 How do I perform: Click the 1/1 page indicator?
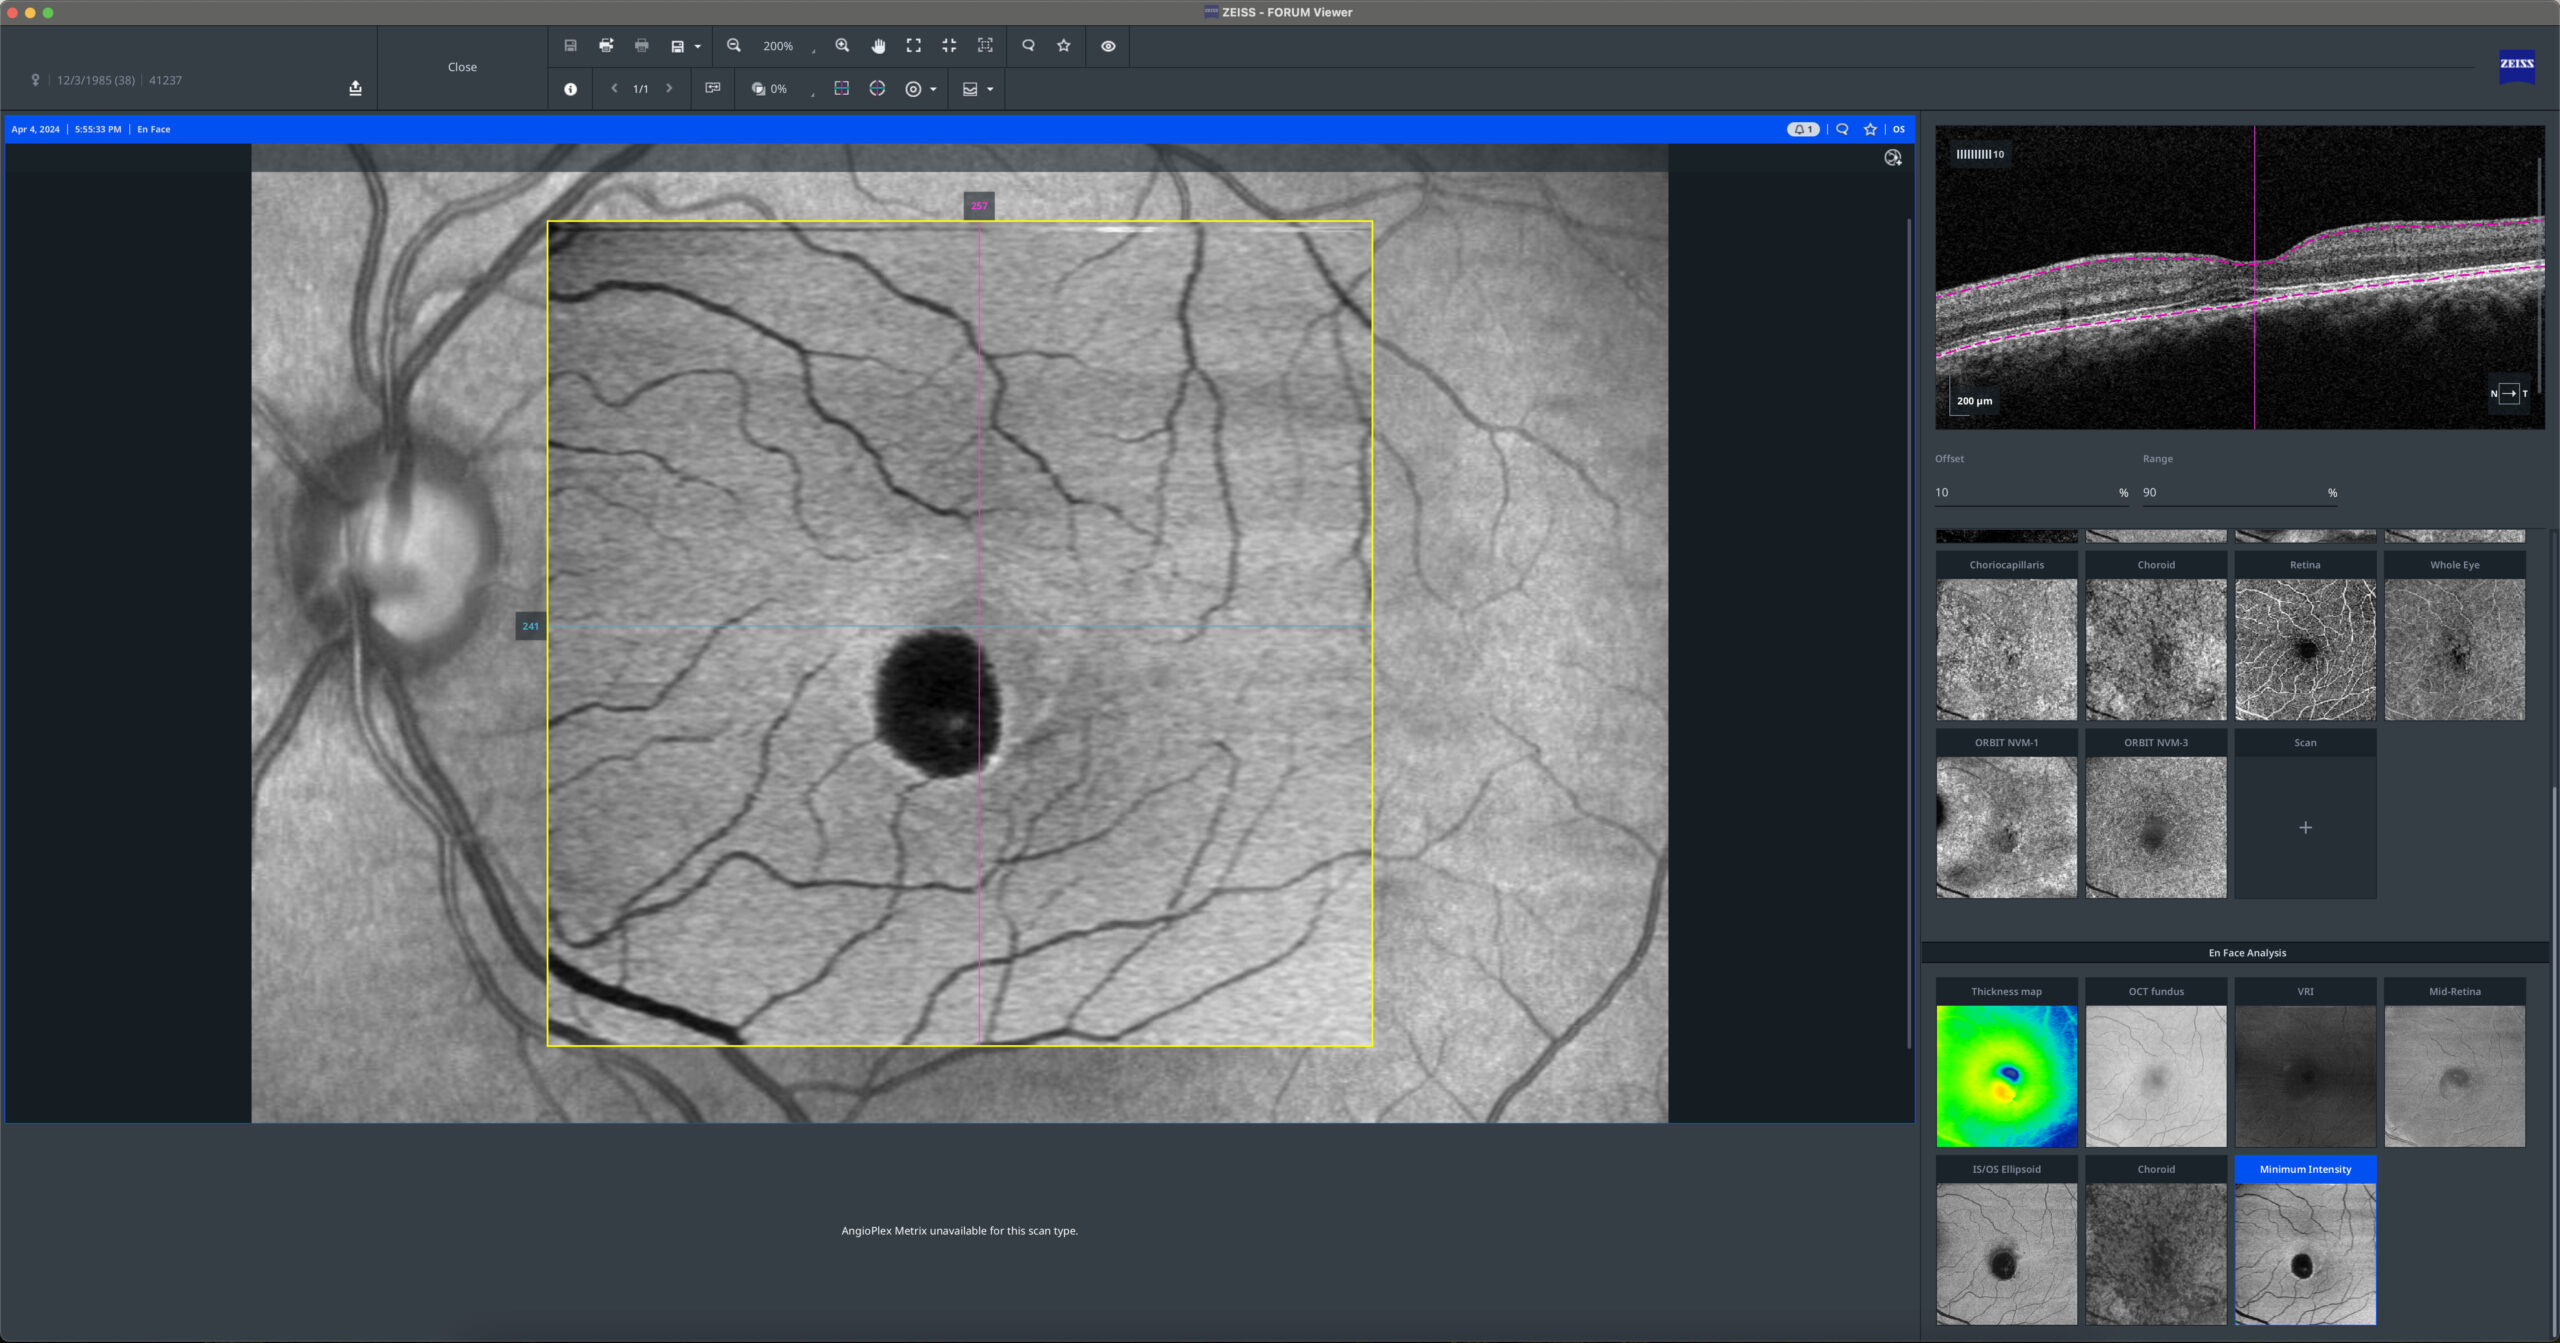641,89
